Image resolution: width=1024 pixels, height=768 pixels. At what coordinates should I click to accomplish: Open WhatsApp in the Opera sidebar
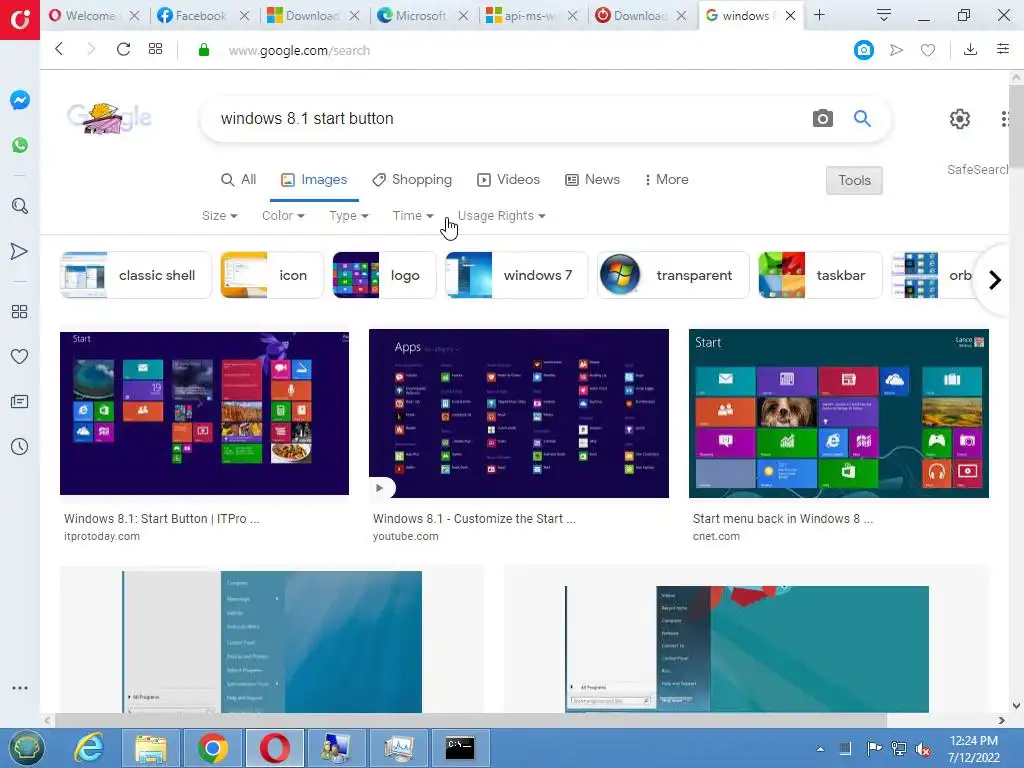(20, 145)
